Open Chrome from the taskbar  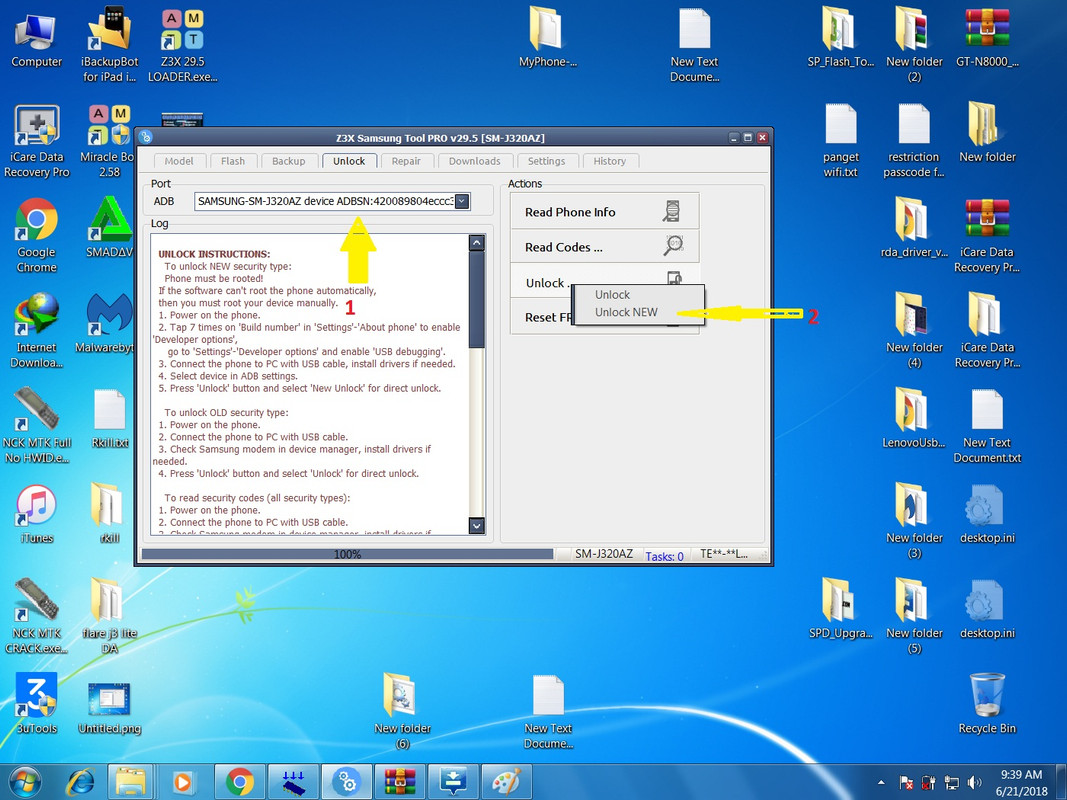[240, 782]
